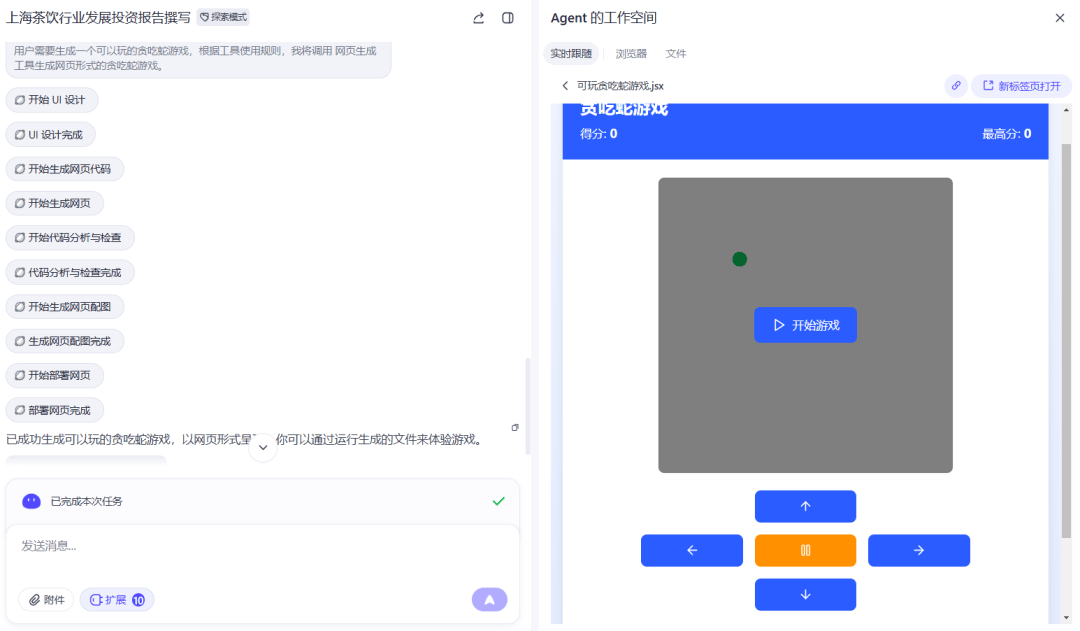The height and width of the screenshot is (631, 1080).
Task: Click the 已完成本次任务 status text
Action: tap(86, 501)
